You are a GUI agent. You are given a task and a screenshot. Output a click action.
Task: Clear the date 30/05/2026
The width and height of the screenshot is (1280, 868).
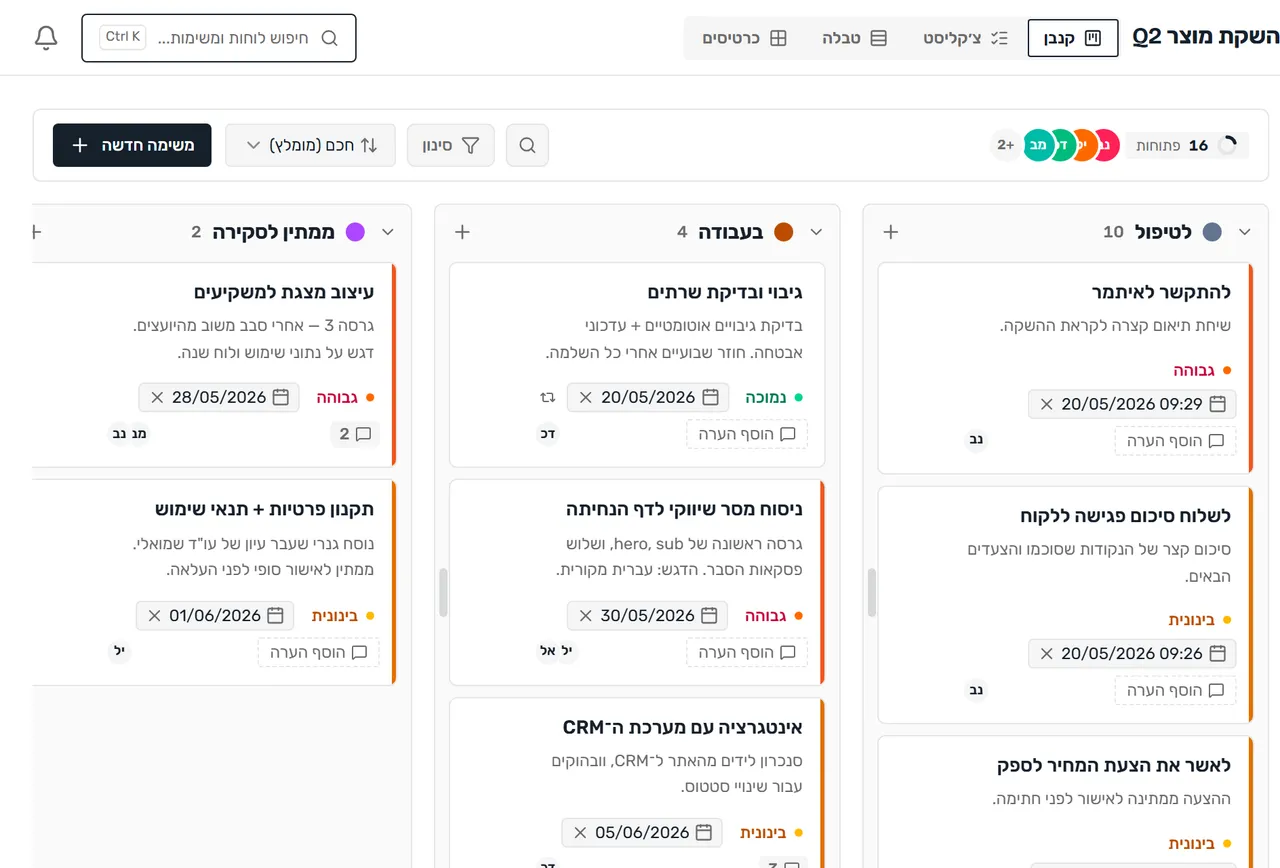[586, 615]
